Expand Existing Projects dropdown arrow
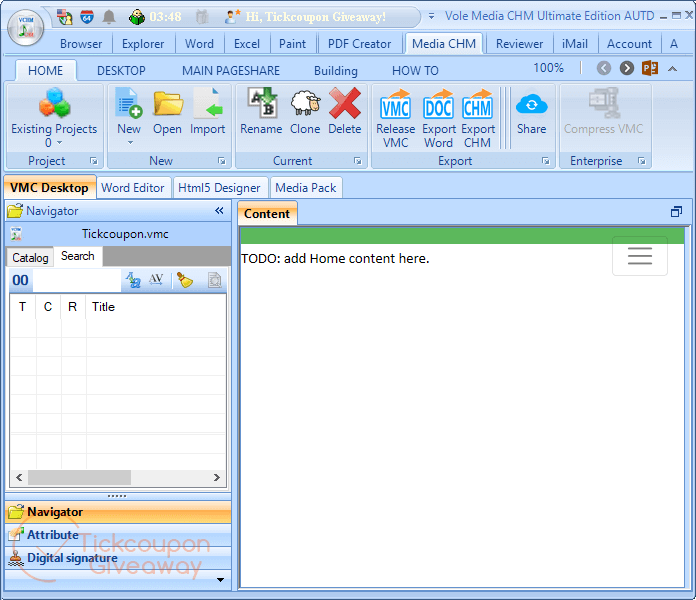 tap(59, 143)
